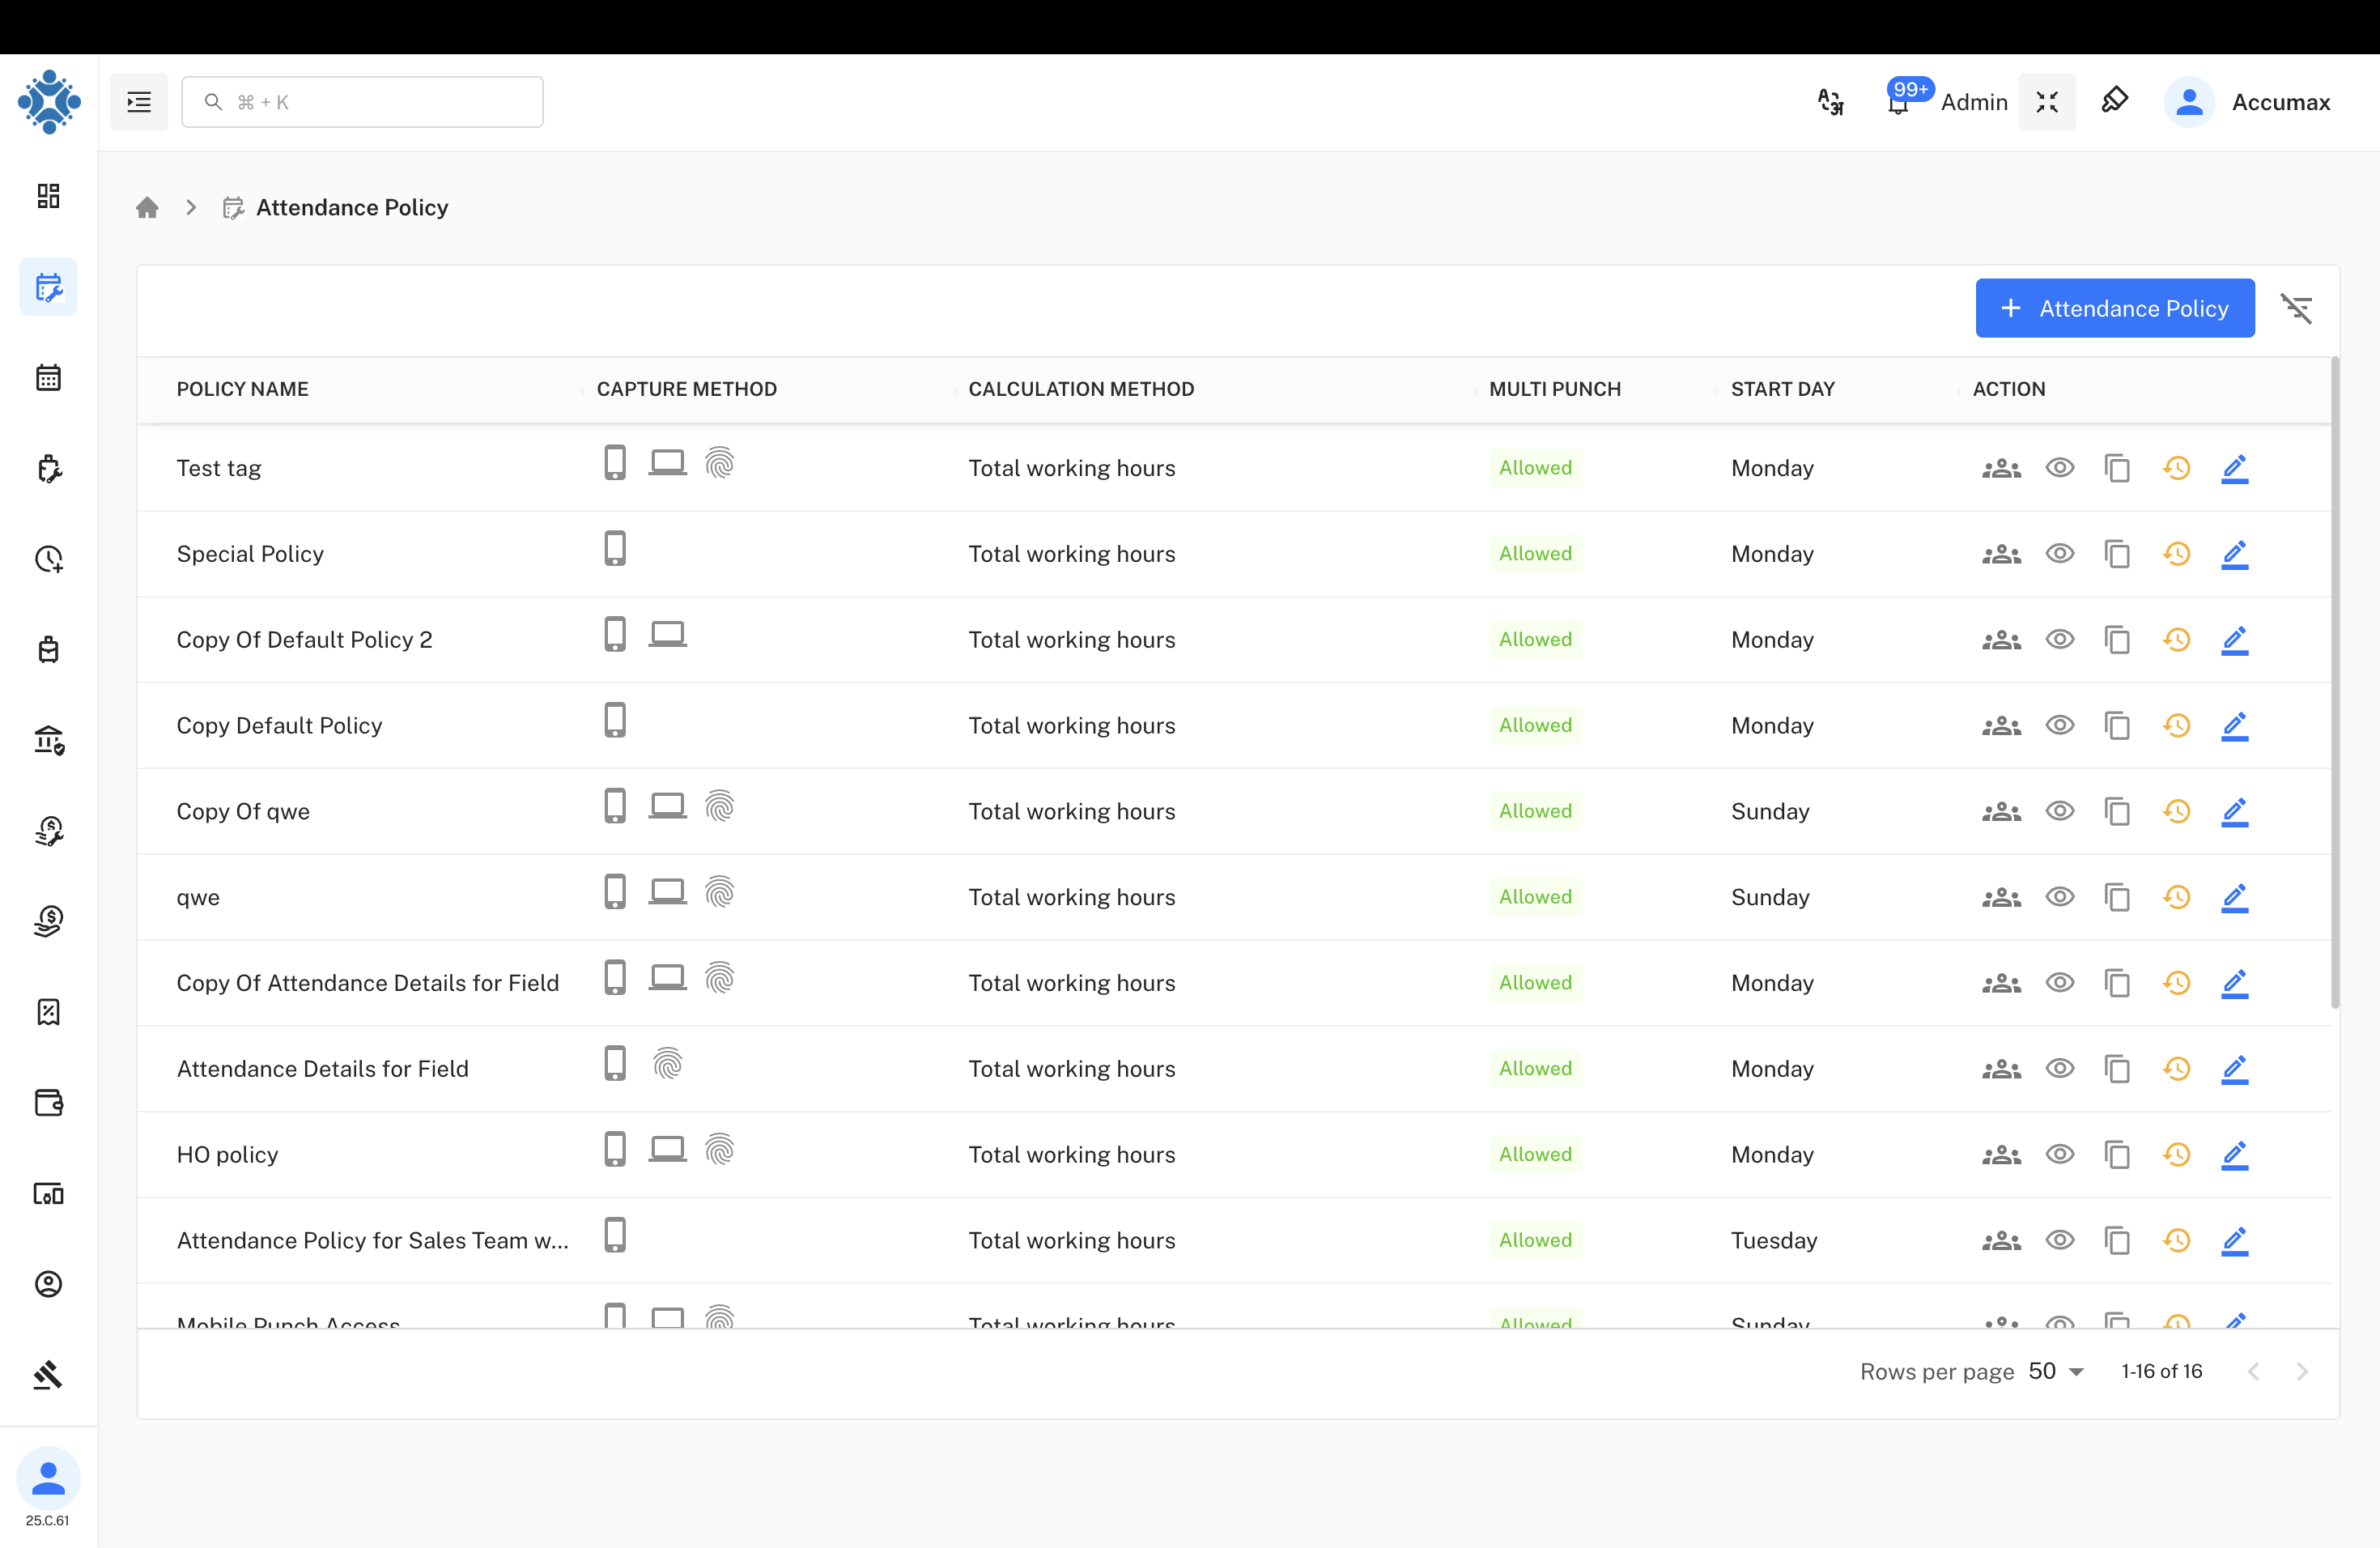Toggle visibility of Copy Default Policy with eye icon

[2060, 725]
